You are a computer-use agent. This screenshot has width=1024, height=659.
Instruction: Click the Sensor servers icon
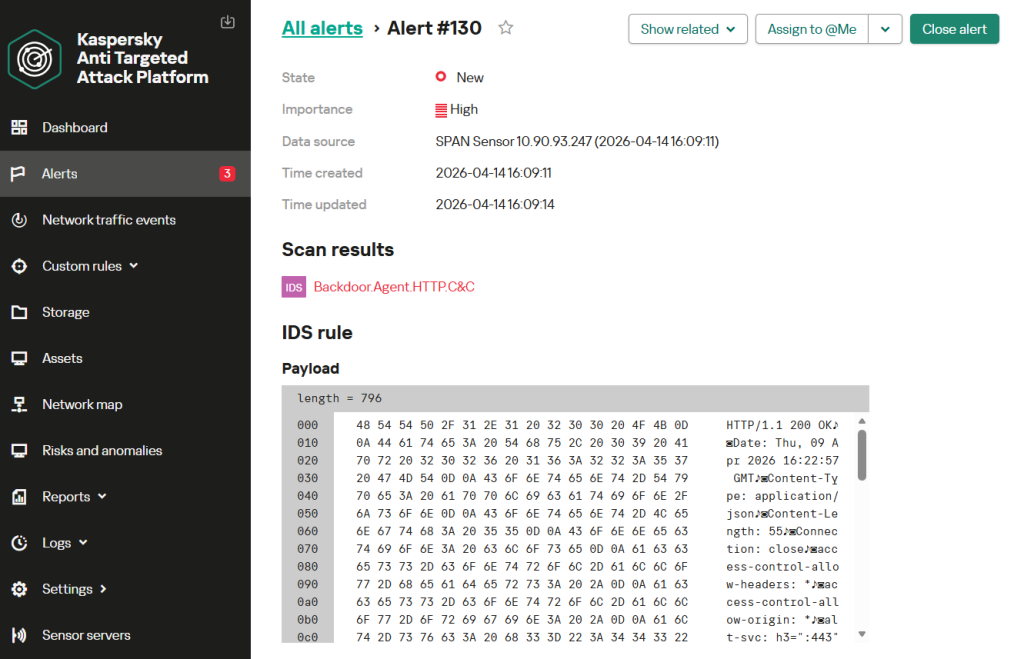[x=19, y=635]
